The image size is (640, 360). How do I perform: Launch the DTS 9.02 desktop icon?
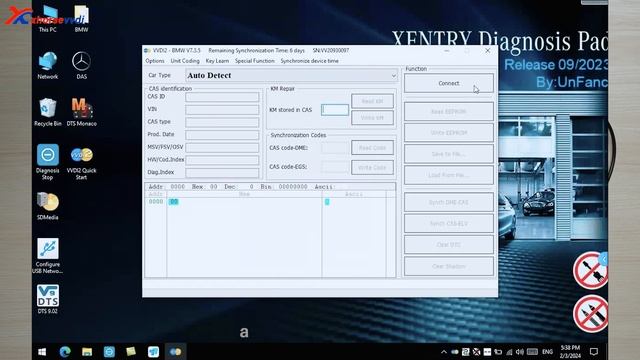tap(48, 299)
